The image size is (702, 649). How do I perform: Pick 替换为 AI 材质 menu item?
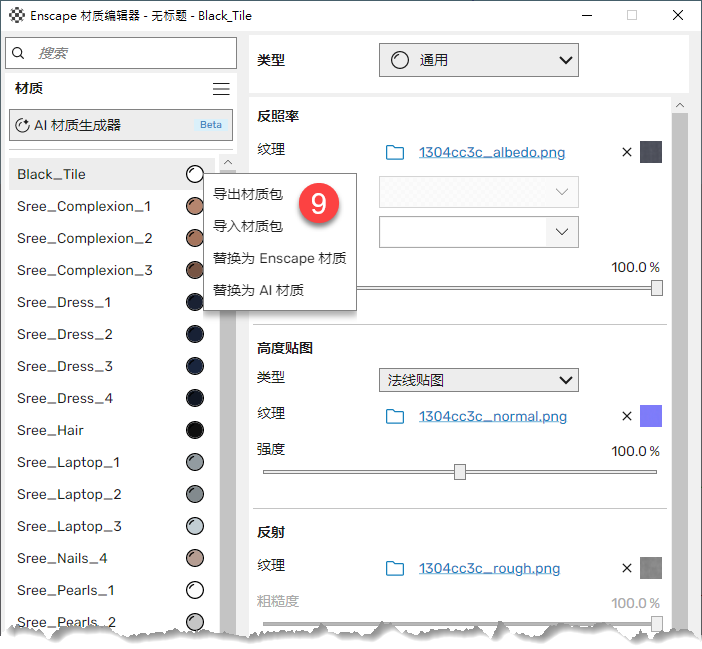tap(258, 291)
